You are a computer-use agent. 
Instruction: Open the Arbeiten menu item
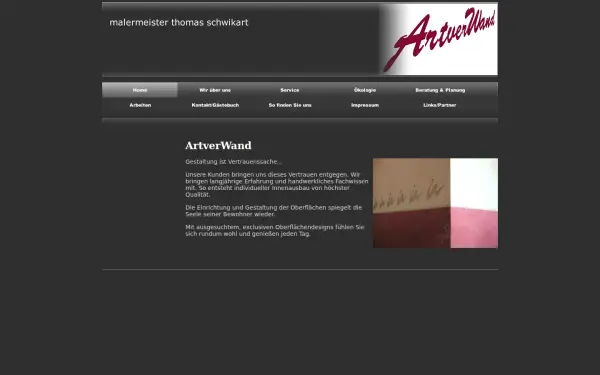click(140, 105)
